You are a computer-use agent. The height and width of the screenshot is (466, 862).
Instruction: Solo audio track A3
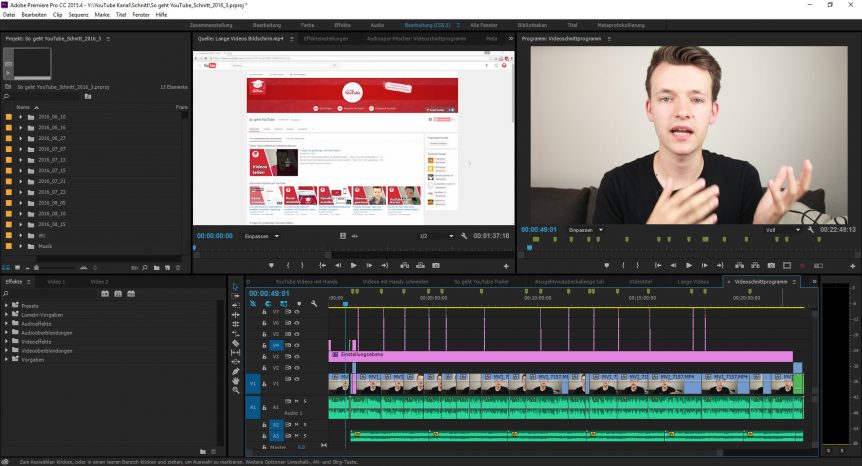305,436
